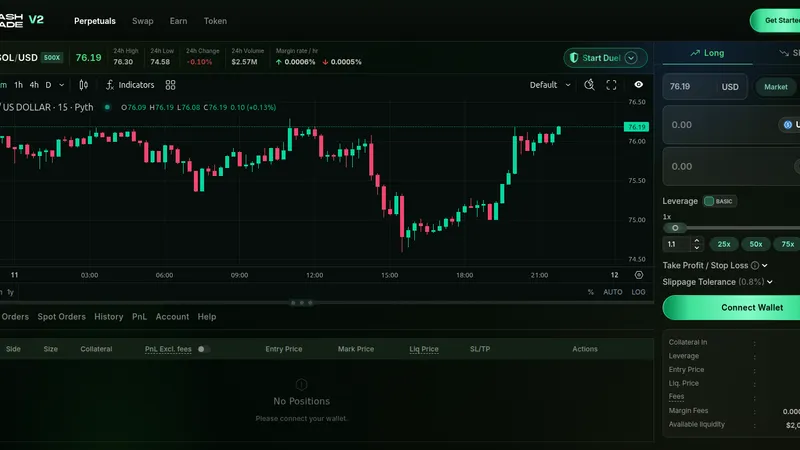
Task: Click the leverage value input 1.1
Action: tap(677, 244)
